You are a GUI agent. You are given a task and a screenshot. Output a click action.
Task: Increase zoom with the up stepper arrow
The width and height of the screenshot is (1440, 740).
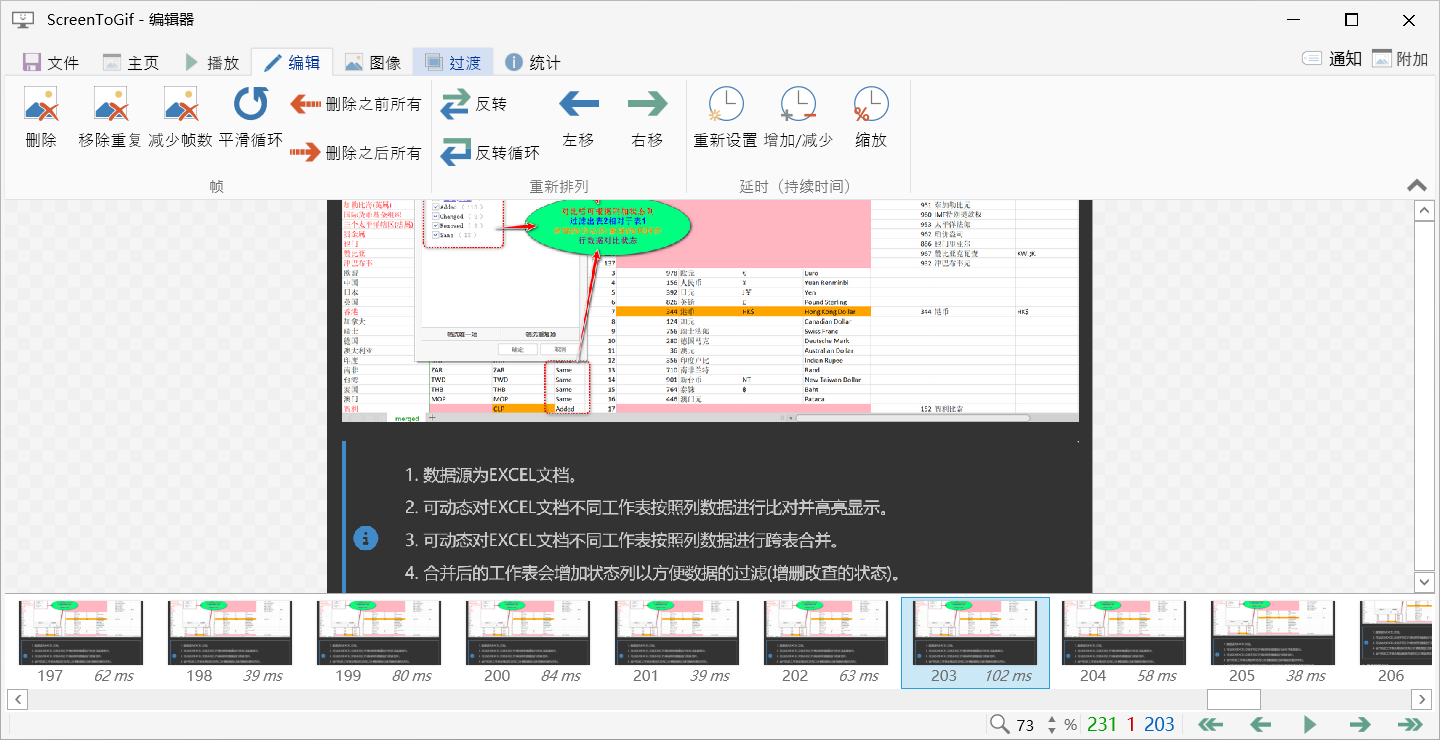[x=1051, y=718]
